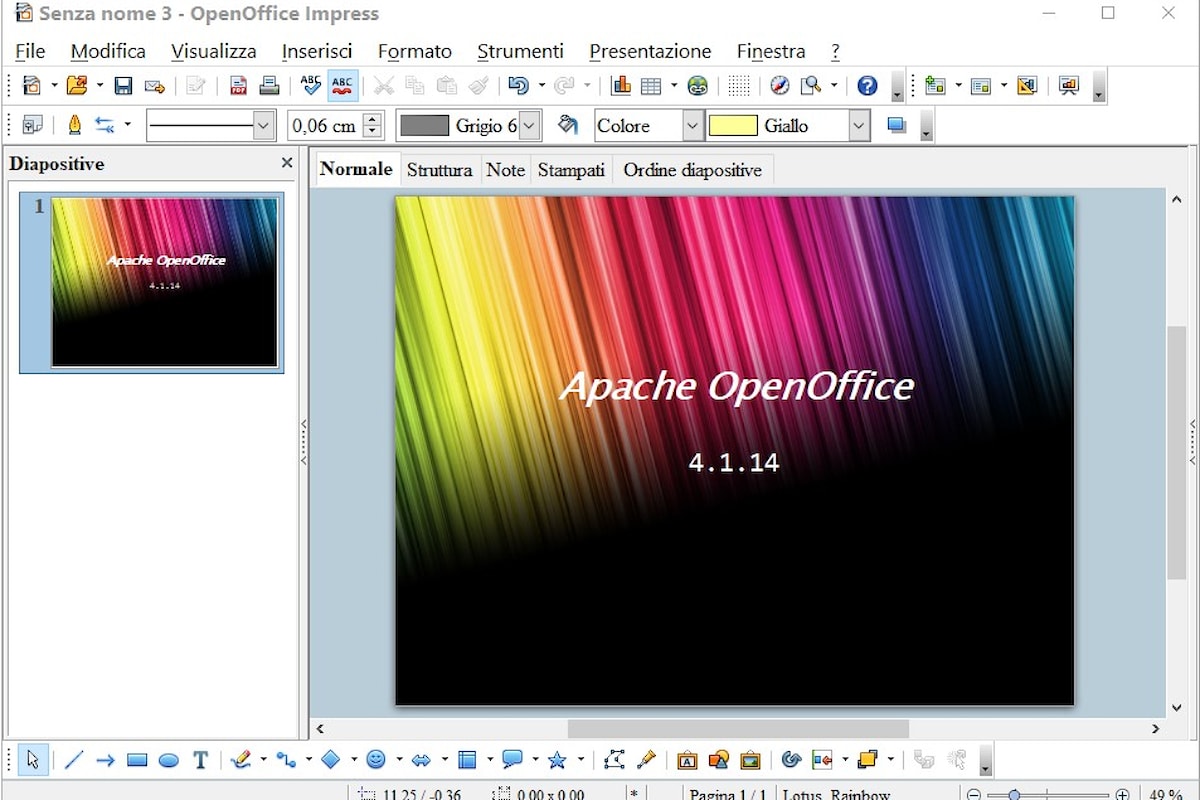The height and width of the screenshot is (800, 1200).
Task: Open the Grigio 6 line color dropdown
Action: pyautogui.click(x=530, y=125)
